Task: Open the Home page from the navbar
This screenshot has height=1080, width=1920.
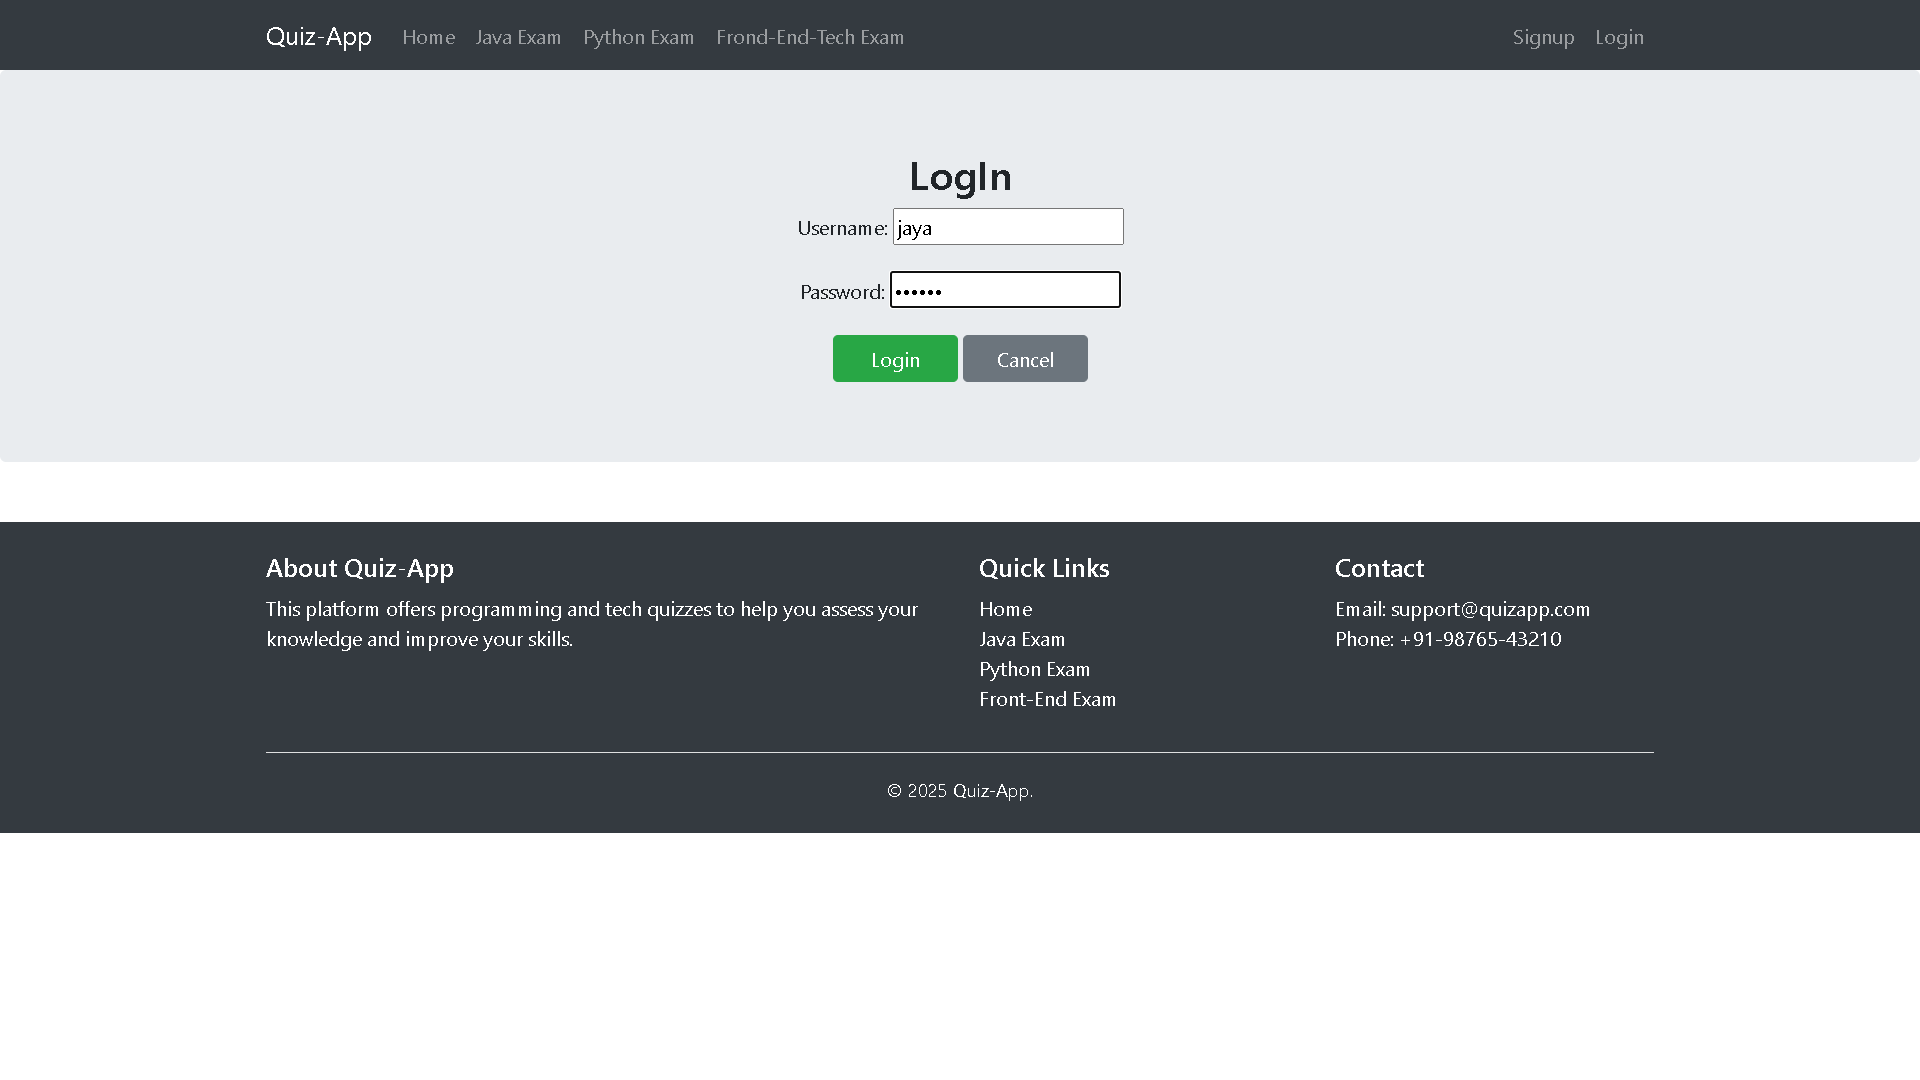Action: [428, 37]
